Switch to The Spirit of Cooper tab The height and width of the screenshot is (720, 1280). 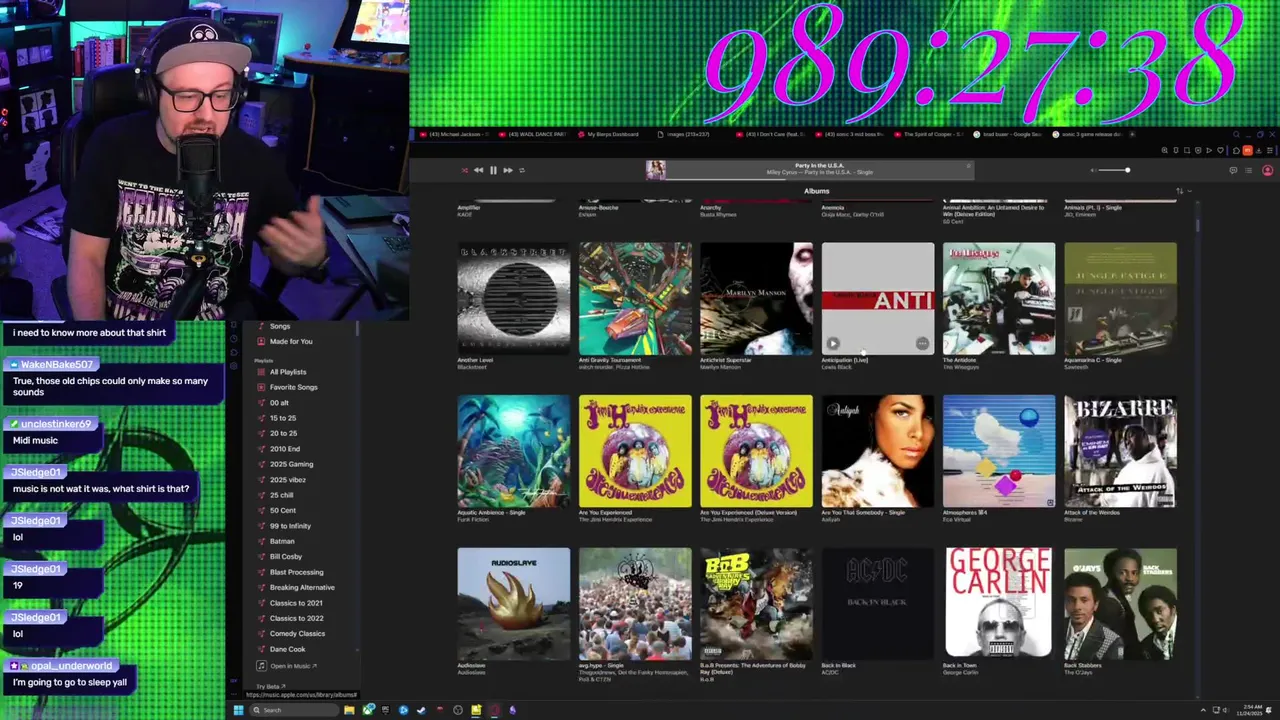pyautogui.click(x=931, y=134)
